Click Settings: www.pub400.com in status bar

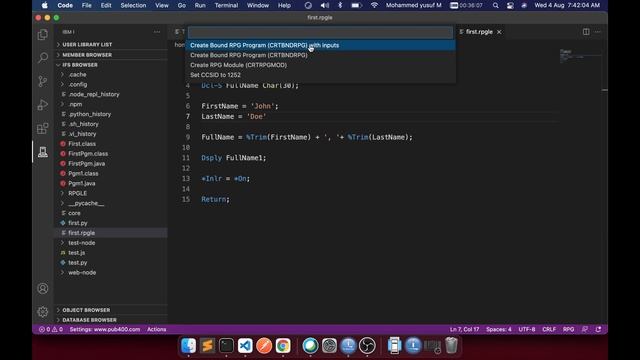click(104, 329)
